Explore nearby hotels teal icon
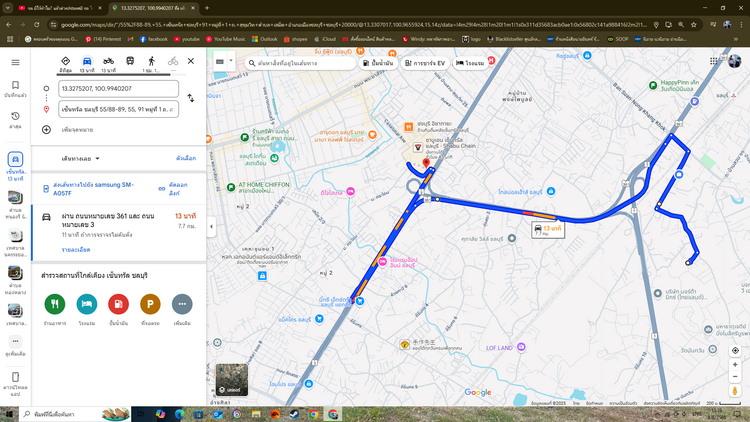750x422 pixels. 87,304
